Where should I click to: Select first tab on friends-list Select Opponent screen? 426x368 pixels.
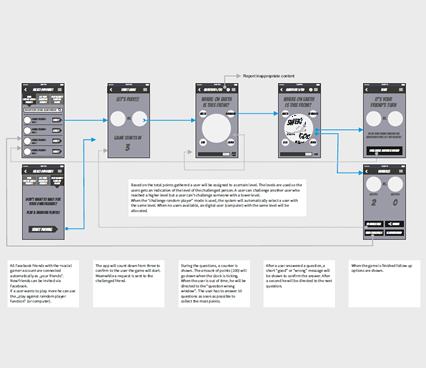(x=29, y=99)
